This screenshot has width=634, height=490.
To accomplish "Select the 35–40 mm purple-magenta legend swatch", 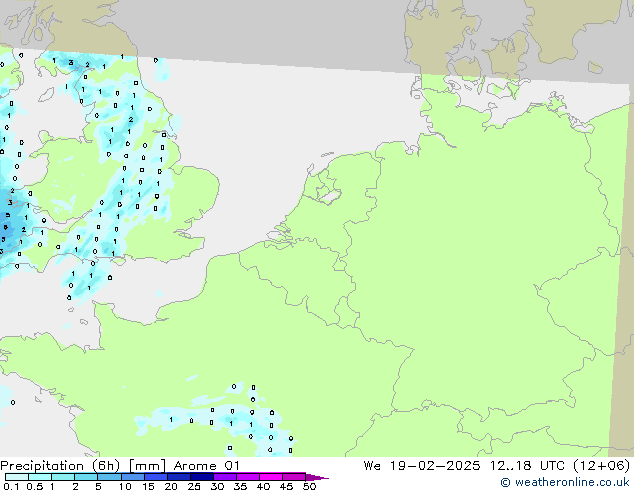I will (248, 477).
